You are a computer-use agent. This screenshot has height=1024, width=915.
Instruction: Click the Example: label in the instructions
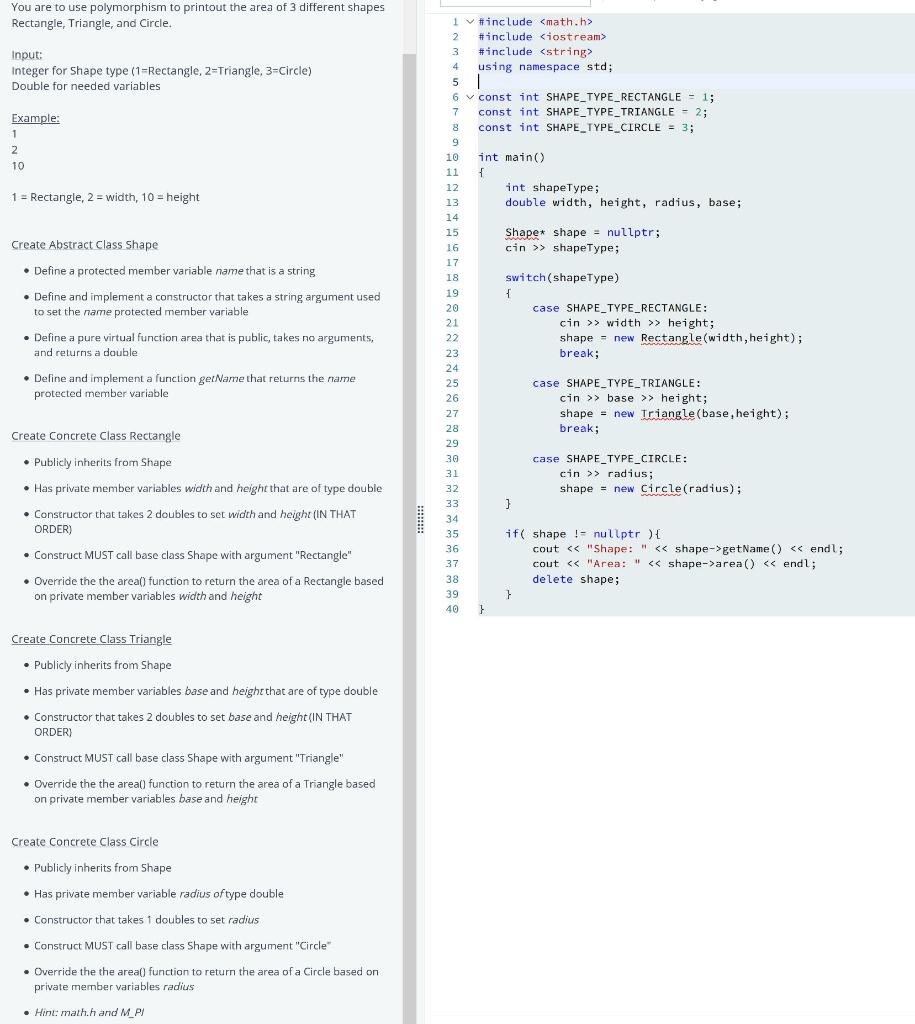point(35,117)
